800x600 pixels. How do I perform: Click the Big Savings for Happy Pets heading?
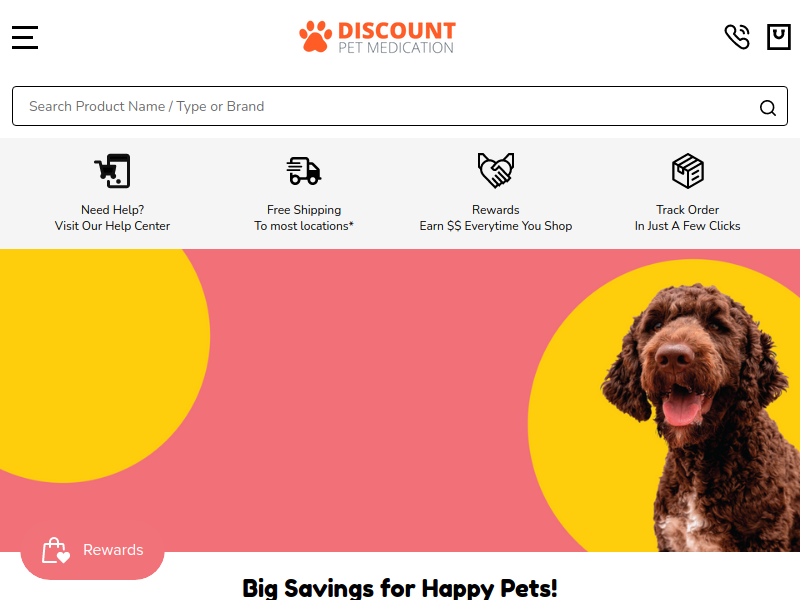pyautogui.click(x=400, y=587)
